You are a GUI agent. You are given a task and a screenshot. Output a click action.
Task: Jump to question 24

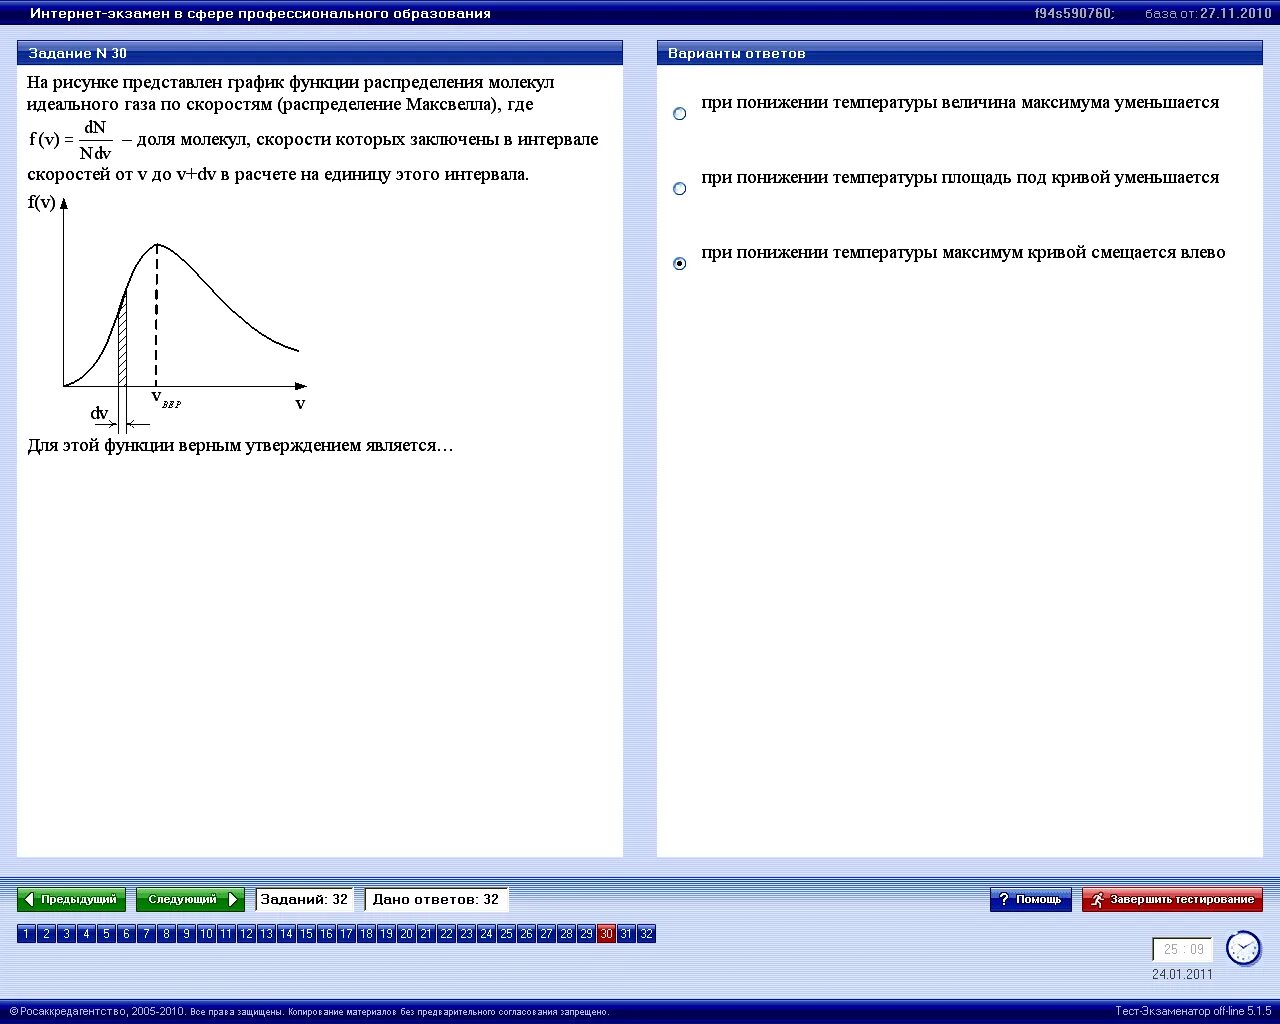(x=486, y=934)
